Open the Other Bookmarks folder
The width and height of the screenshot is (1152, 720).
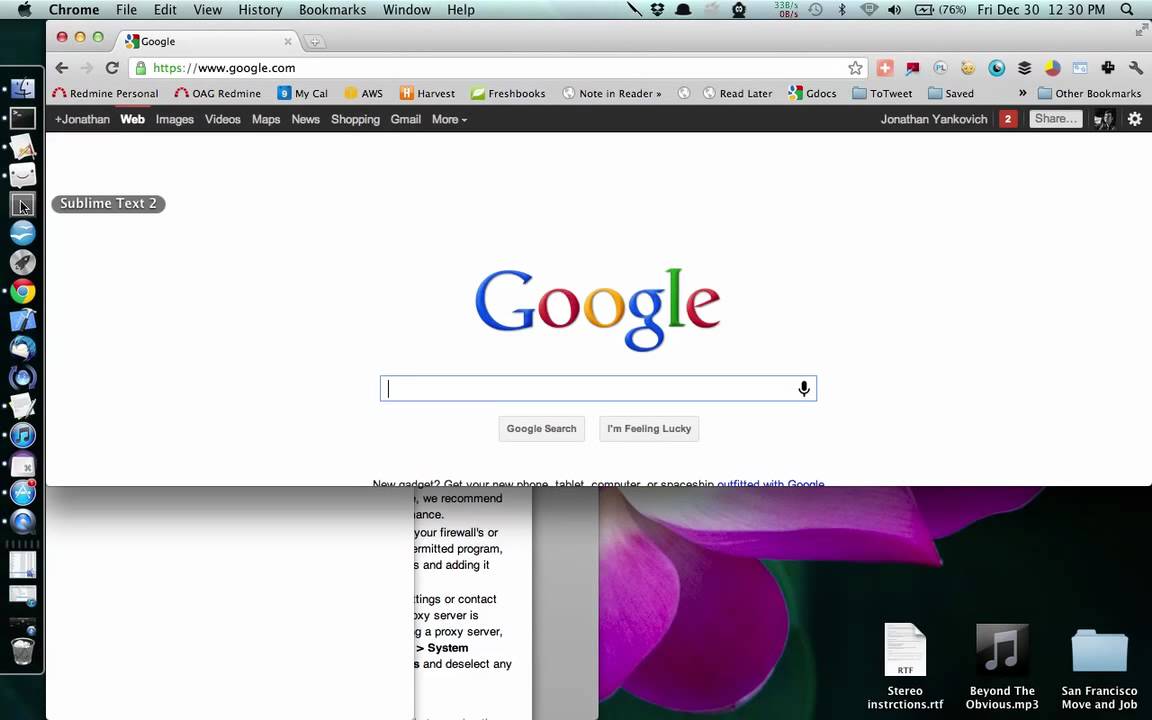pos(1090,93)
